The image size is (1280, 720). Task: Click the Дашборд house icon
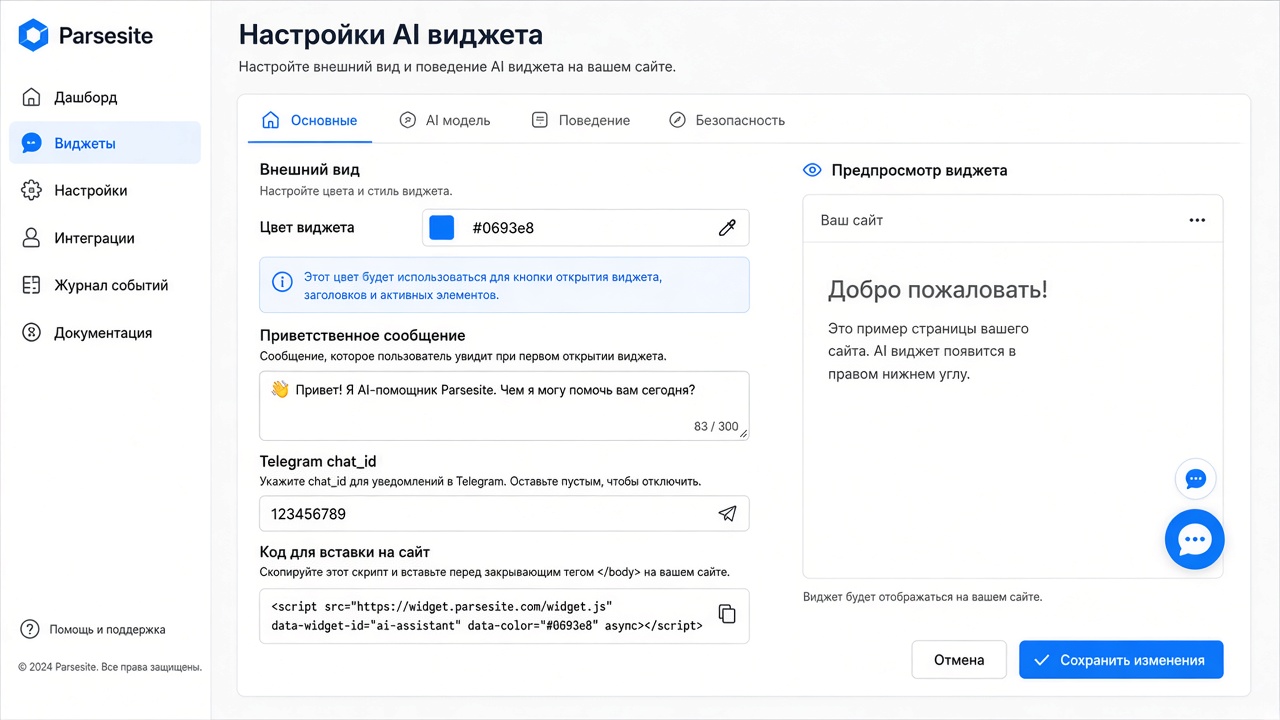[31, 97]
